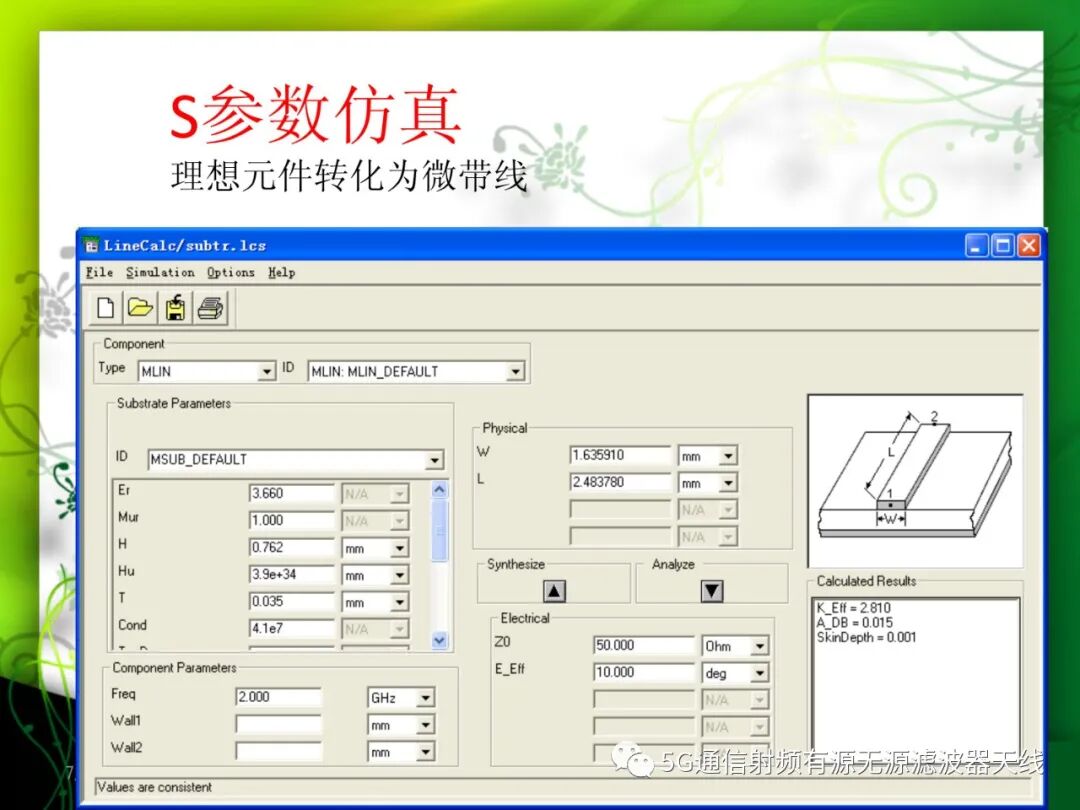This screenshot has width=1080, height=810.
Task: Expand the MSUB_DEFAULT substrate ID dropdown
Action: tap(435, 459)
